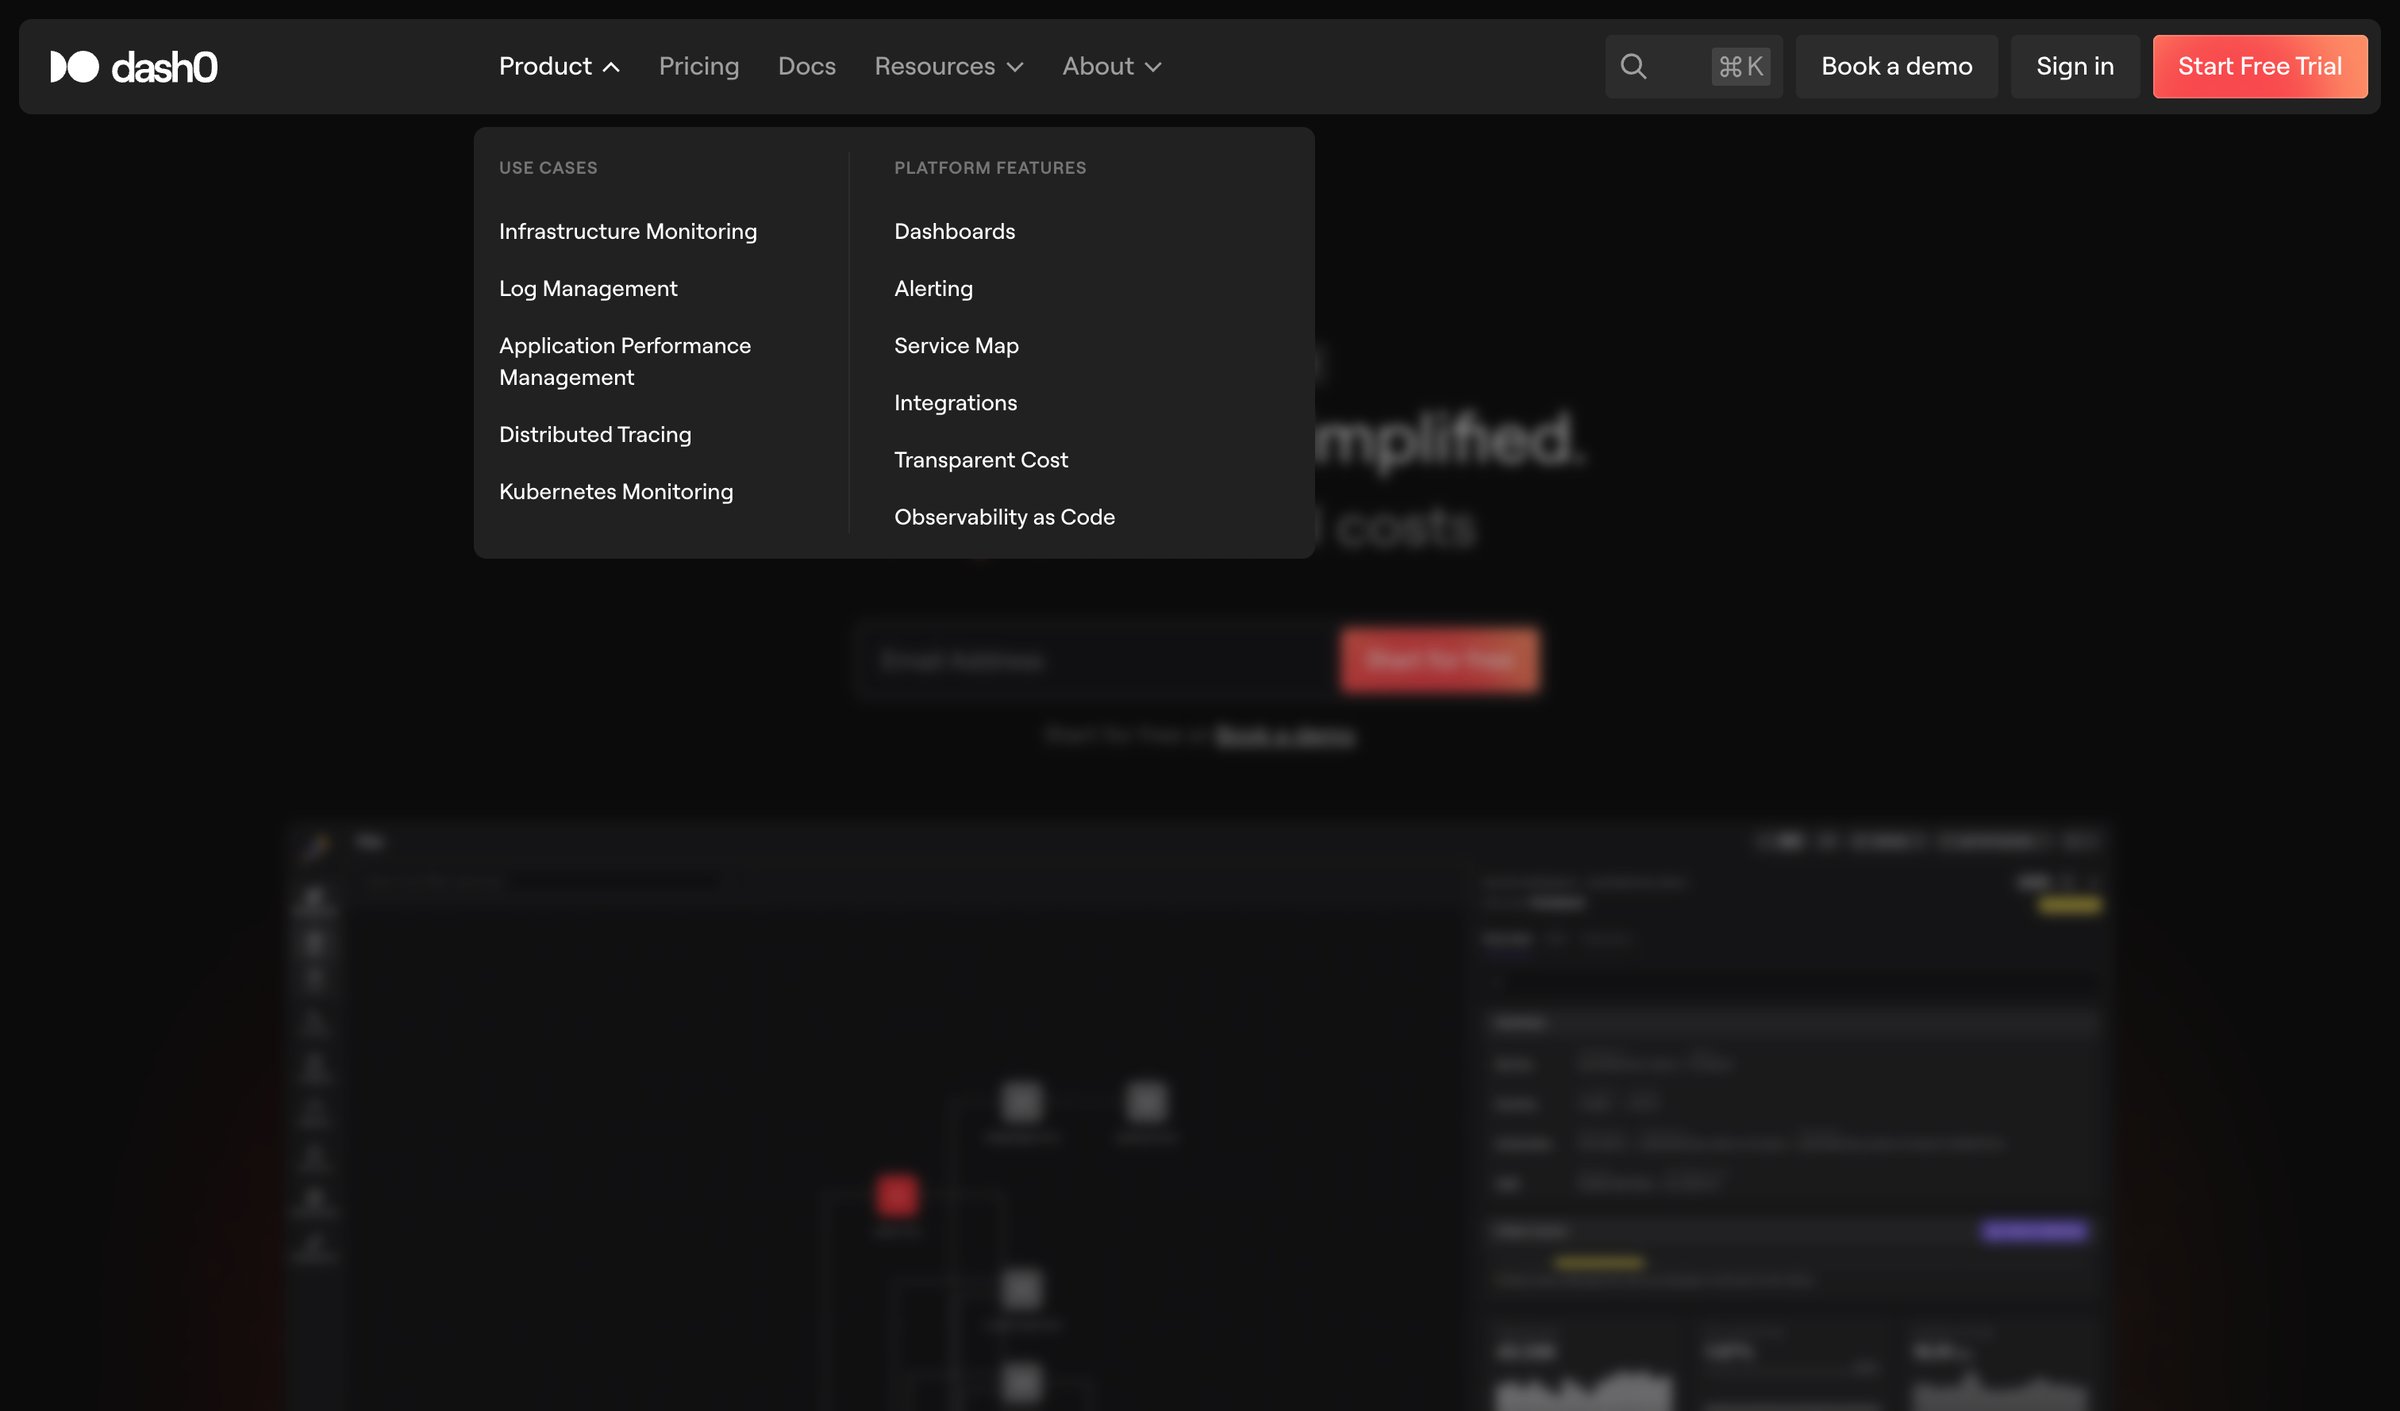Expand the About dropdown
Image resolution: width=2400 pixels, height=1411 pixels.
point(1112,66)
